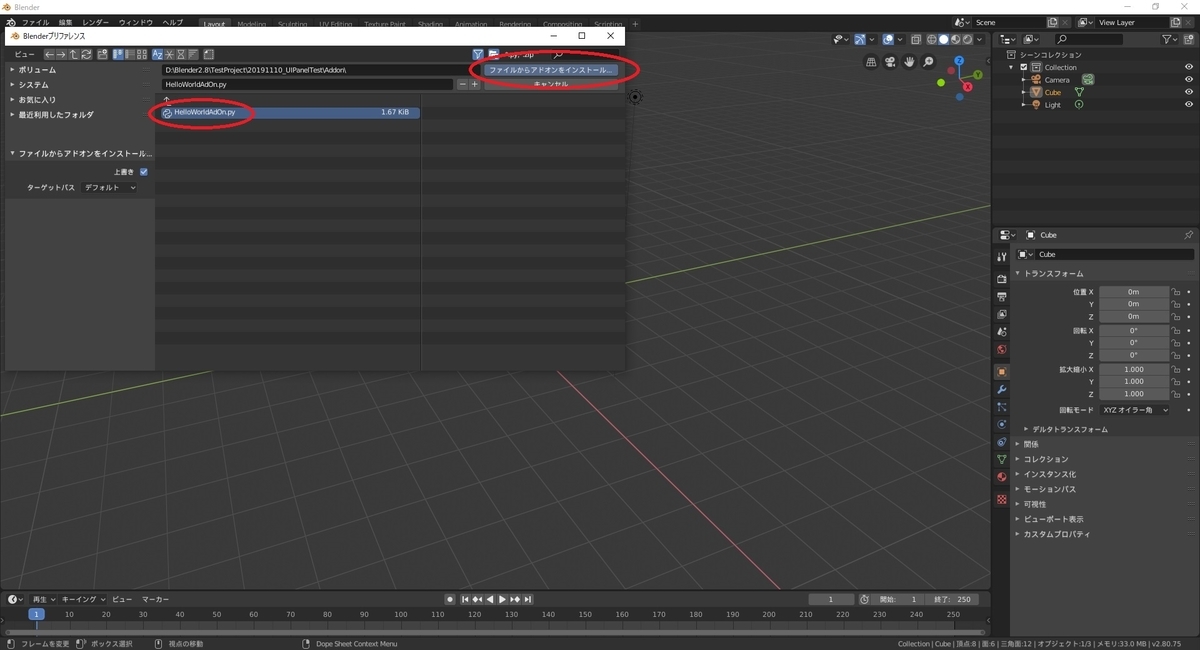Click install add-on from file button
This screenshot has height=650, width=1200.
(550, 70)
